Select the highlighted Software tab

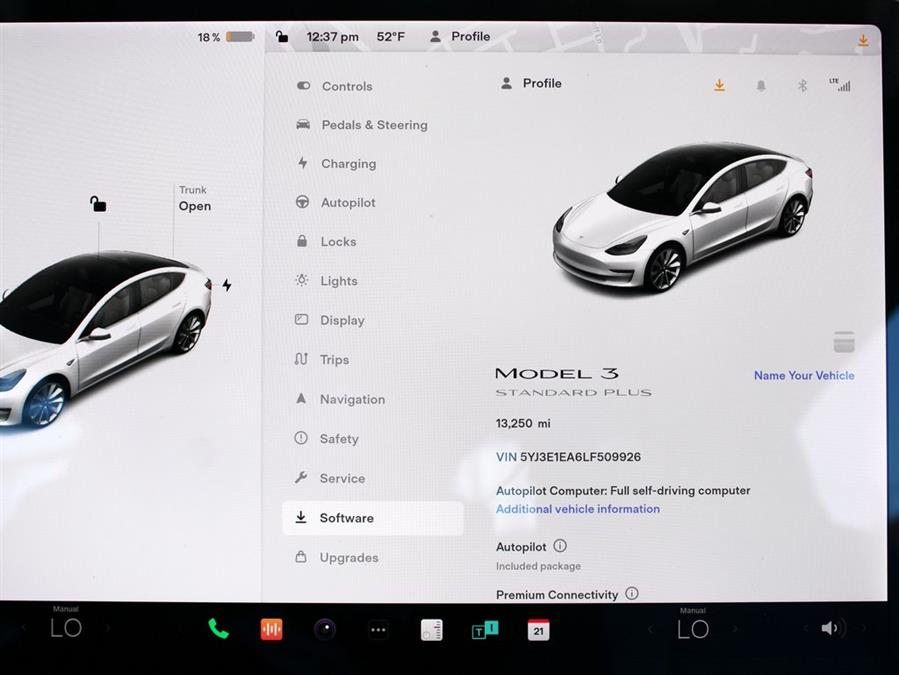[373, 518]
